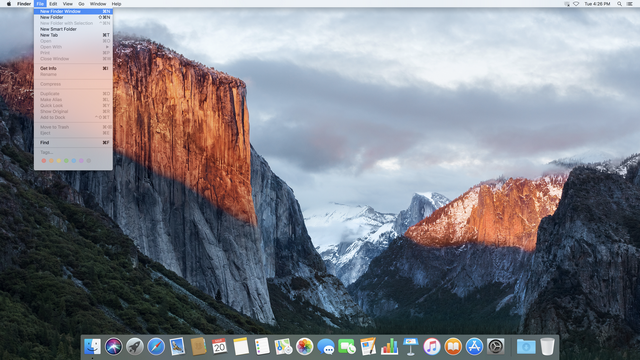Open the Apple menu
640x360 pixels.
[x=9, y=4]
